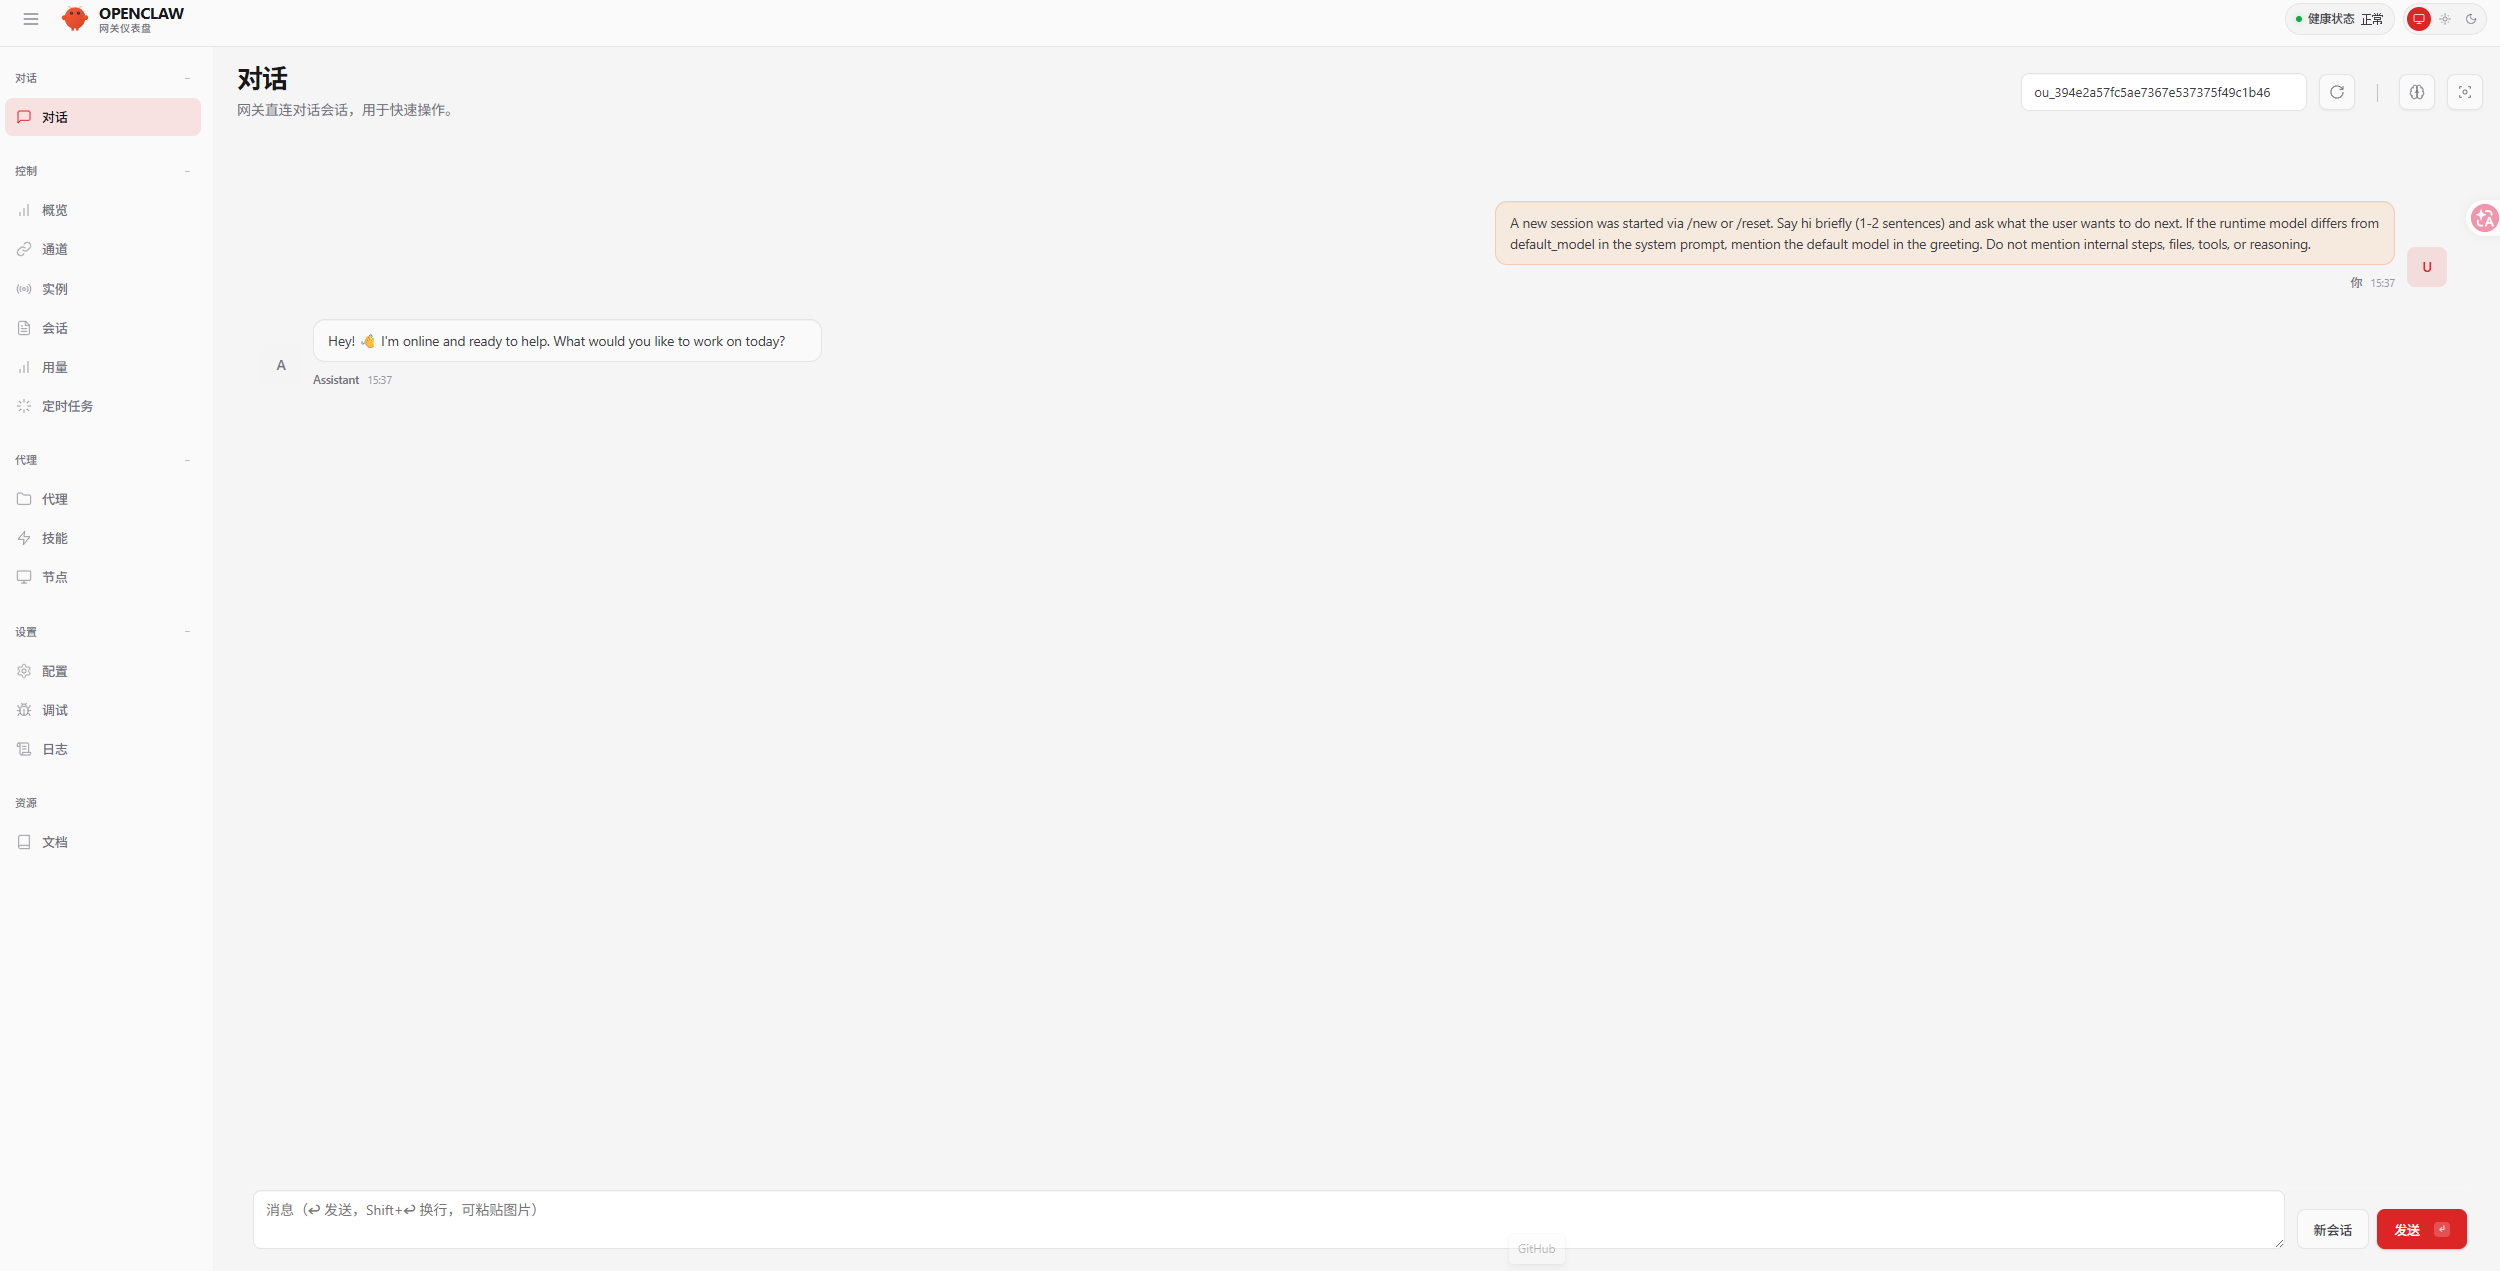Screen dimensions: 2500x1271
Task: Click the 资源 section header
Action: tap(26, 803)
